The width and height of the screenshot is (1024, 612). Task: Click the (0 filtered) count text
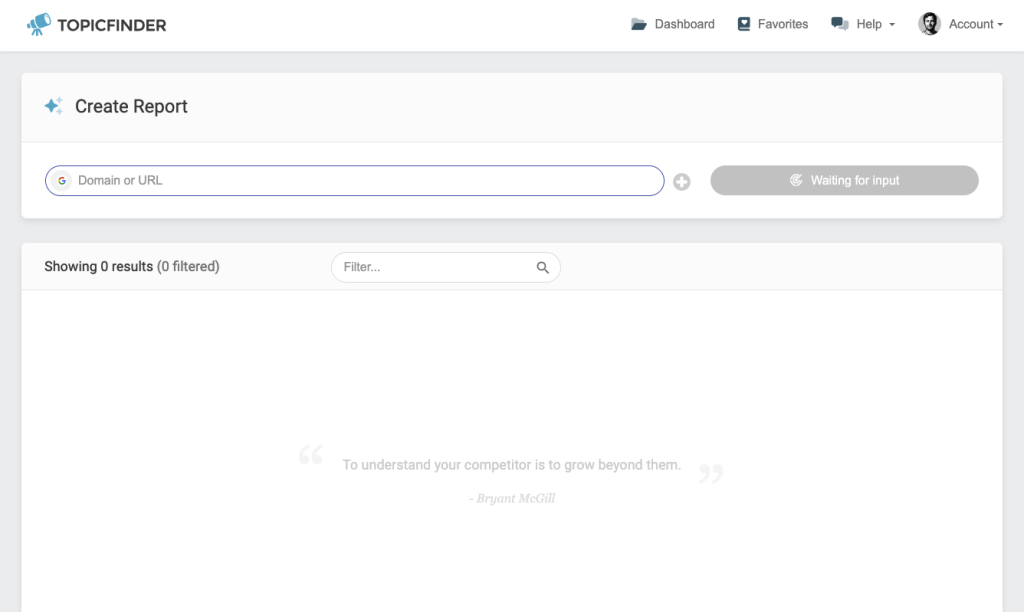coord(188,266)
